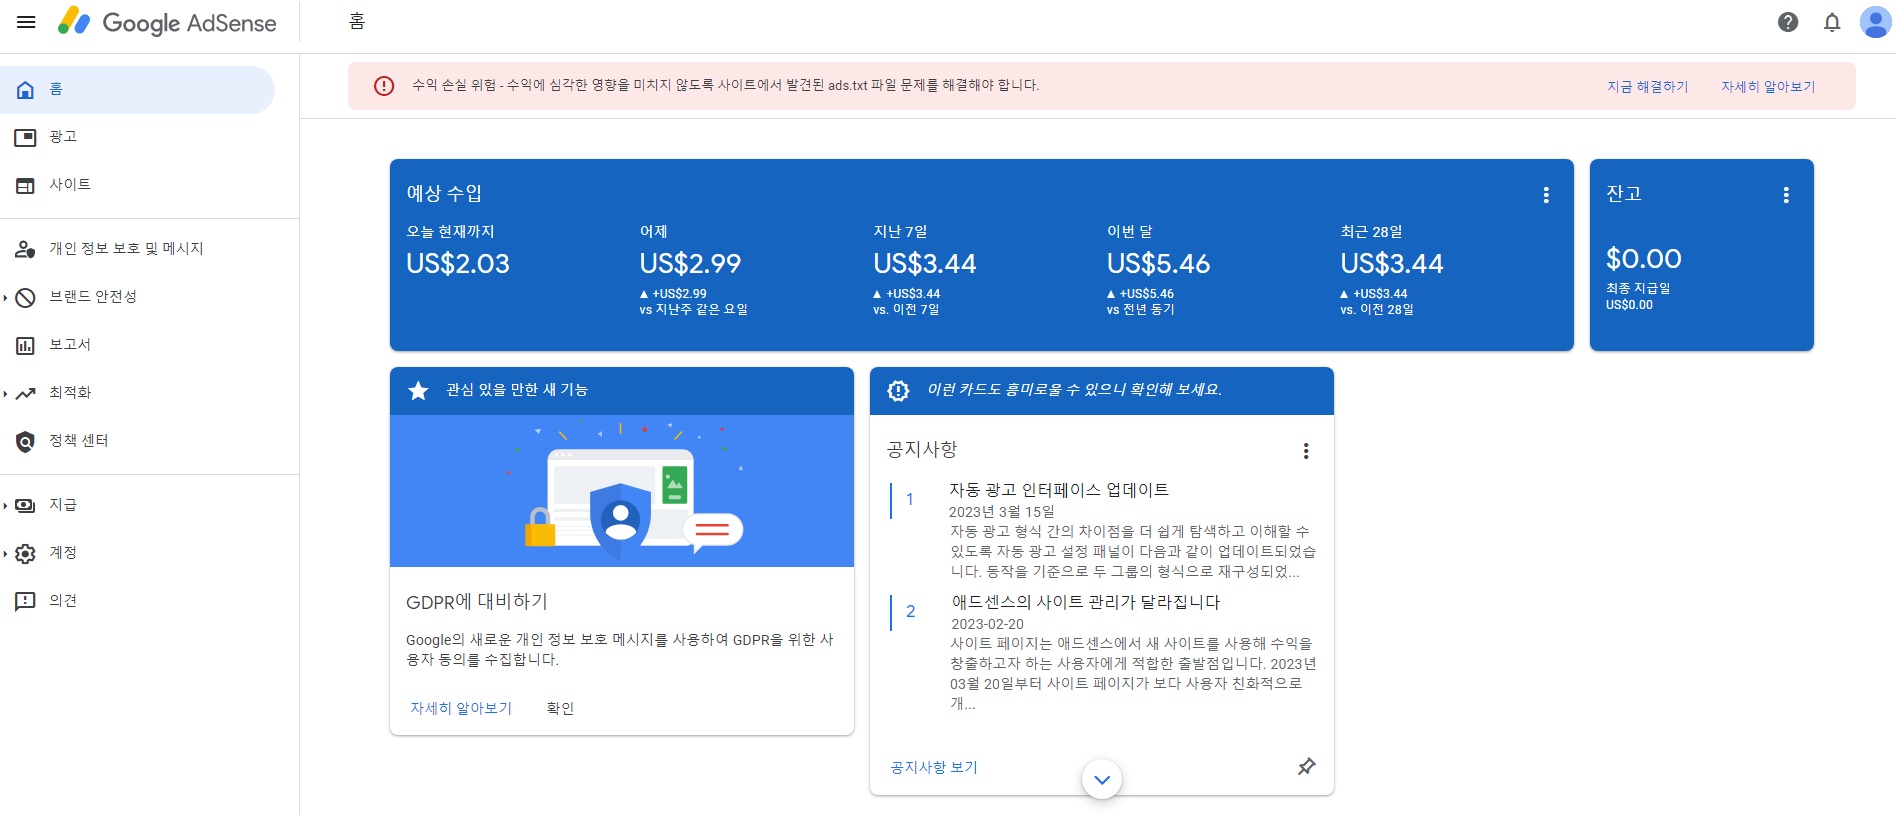Image resolution: width=1896 pixels, height=815 pixels.
Task: Expand the 계정 sidebar section arrow
Action: point(5,553)
